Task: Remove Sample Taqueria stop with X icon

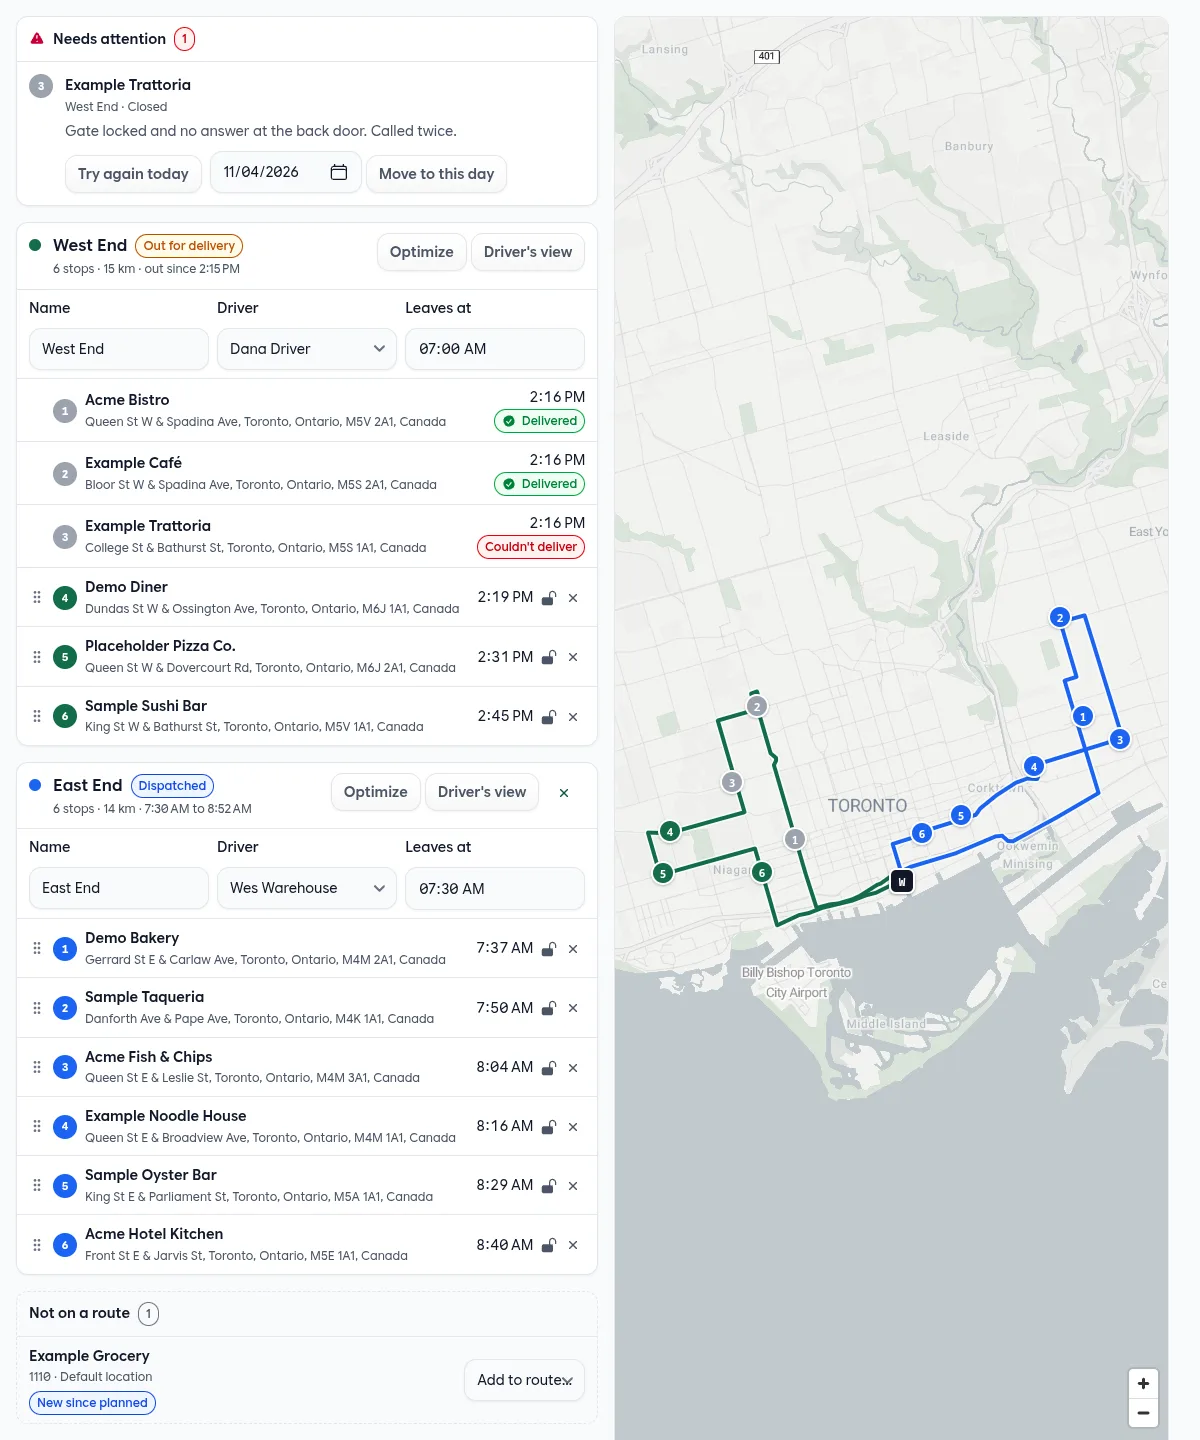Action: click(x=573, y=1008)
